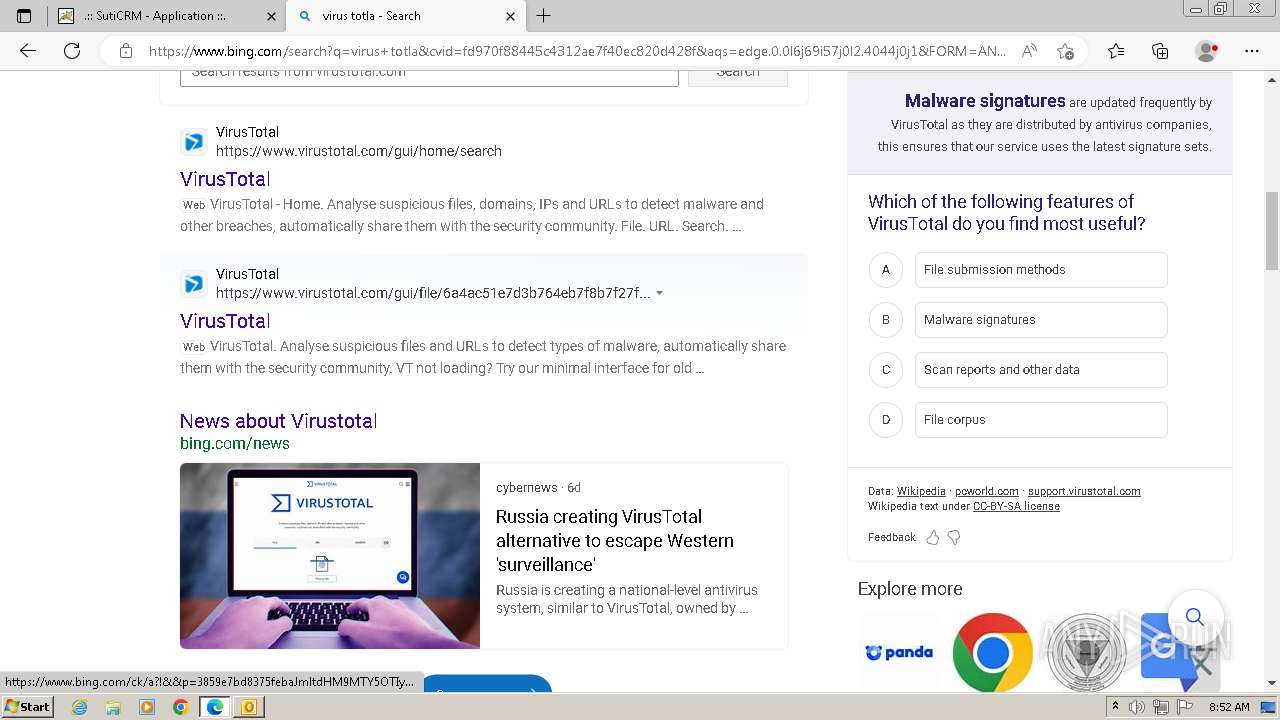Open the Windows Start menu
The width and height of the screenshot is (1280, 720).
[28, 707]
